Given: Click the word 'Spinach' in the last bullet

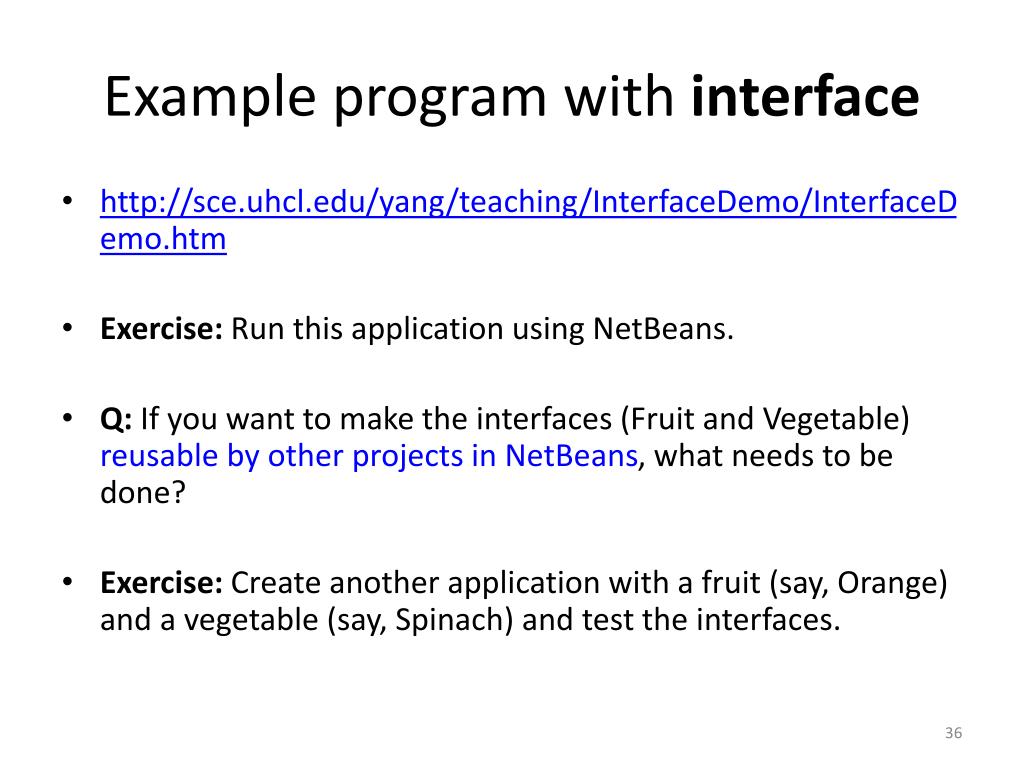Looking at the screenshot, I should click(455, 620).
